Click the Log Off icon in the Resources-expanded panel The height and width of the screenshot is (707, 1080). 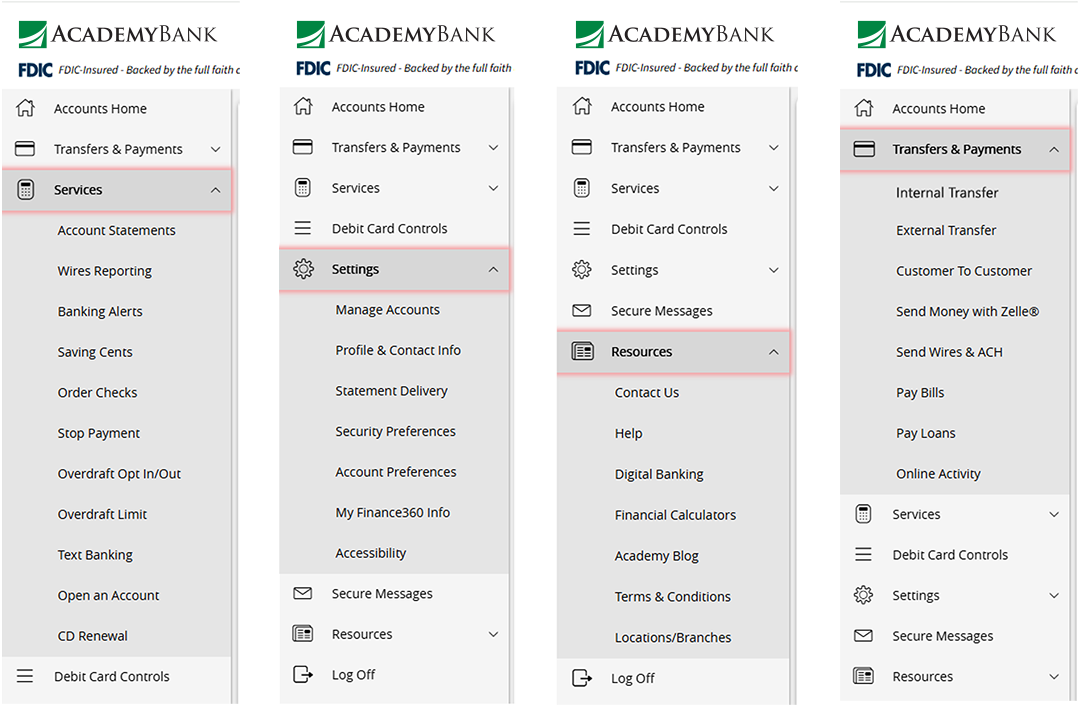pyautogui.click(x=582, y=678)
